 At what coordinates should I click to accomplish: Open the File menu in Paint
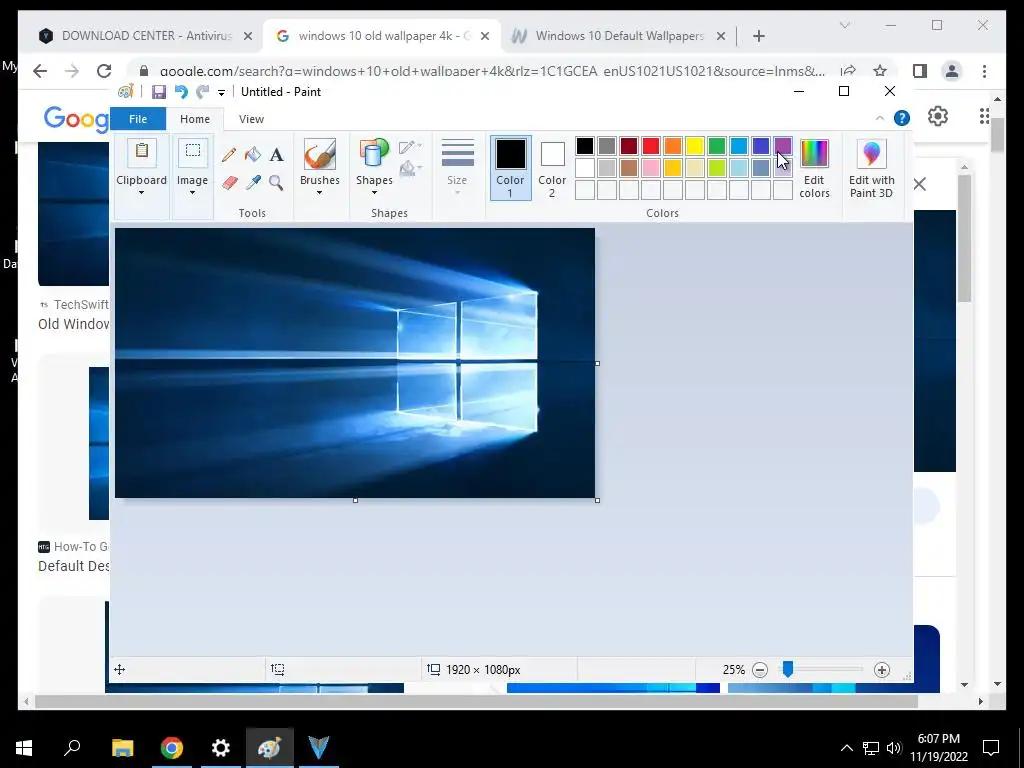pos(138,119)
